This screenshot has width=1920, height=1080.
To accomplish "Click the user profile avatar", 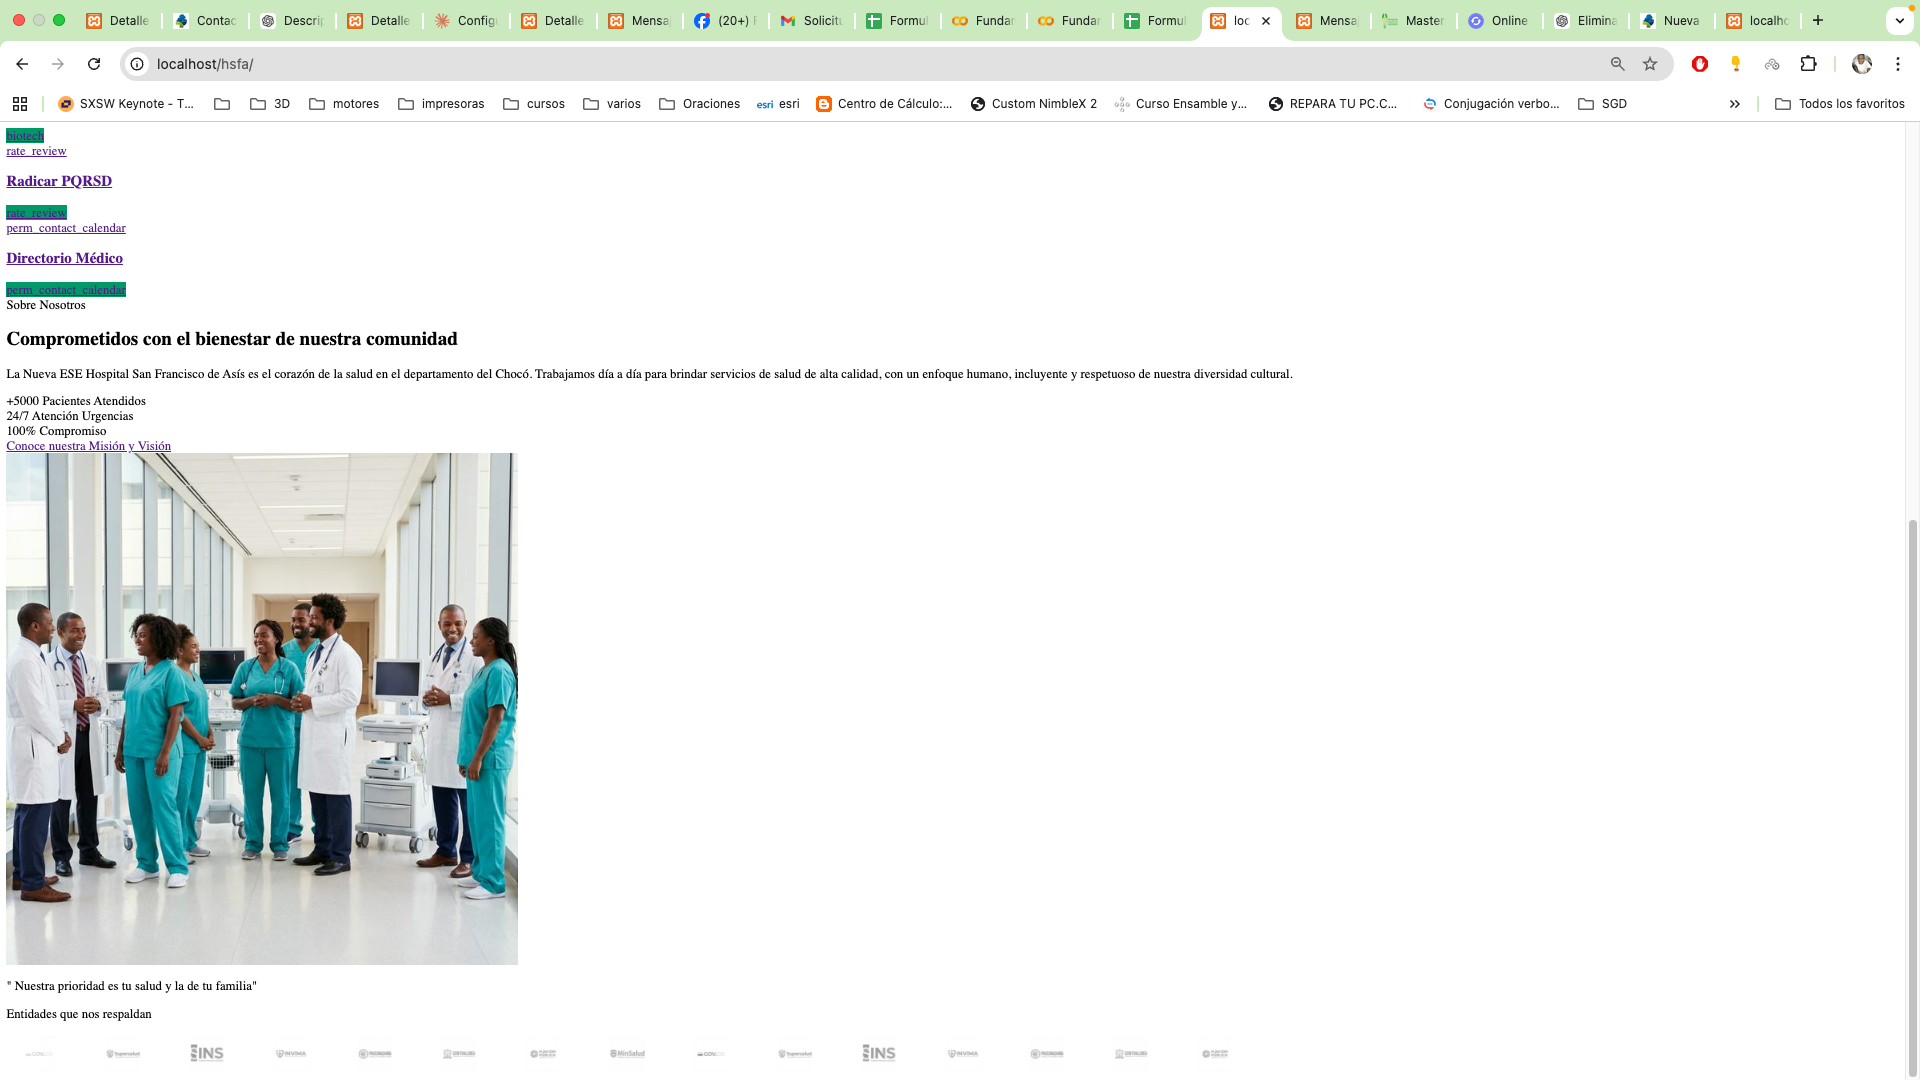I will (x=1862, y=64).
